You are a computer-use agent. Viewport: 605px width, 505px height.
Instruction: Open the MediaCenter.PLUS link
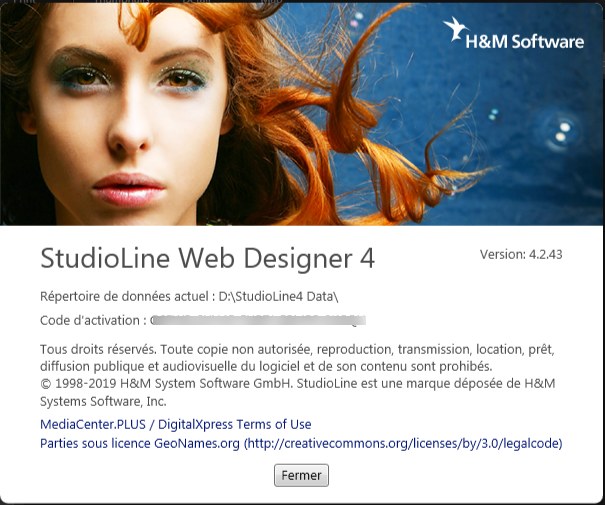[92, 424]
